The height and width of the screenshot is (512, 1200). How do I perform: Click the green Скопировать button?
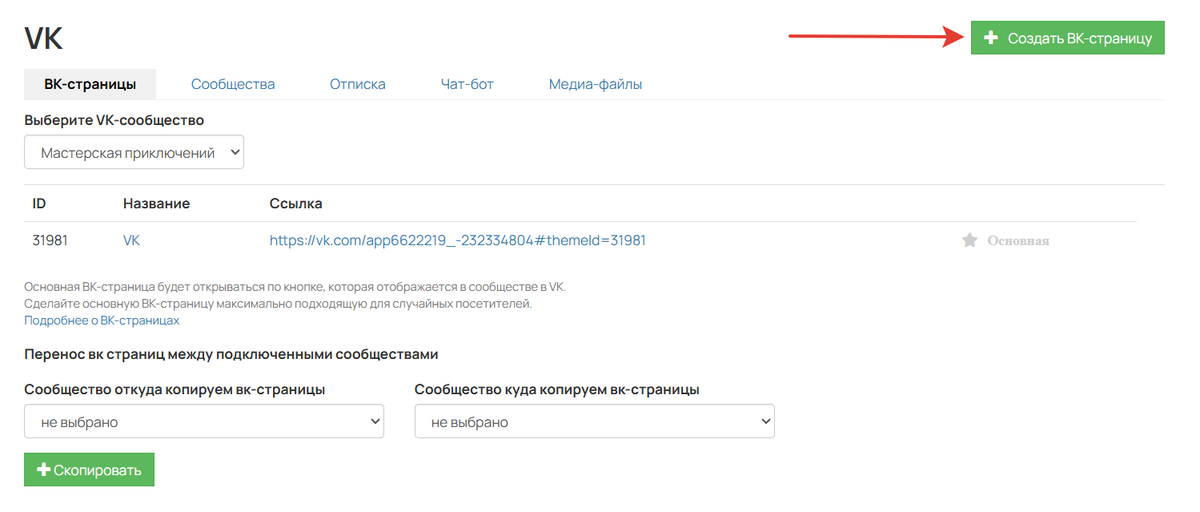tap(89, 469)
